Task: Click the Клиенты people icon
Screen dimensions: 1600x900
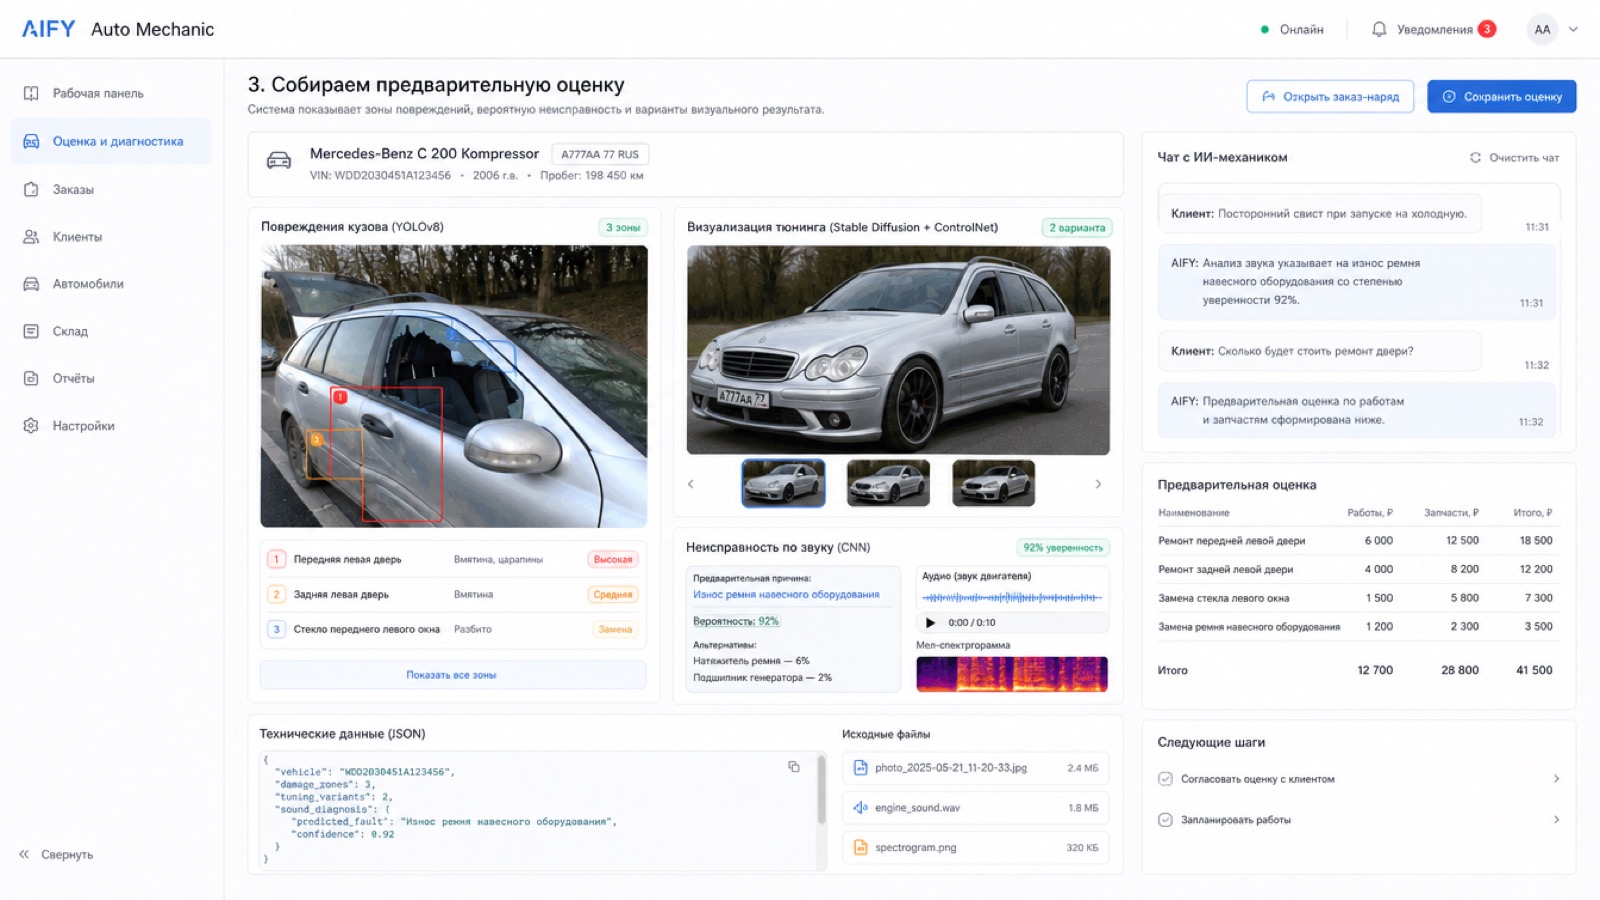Action: coord(31,237)
